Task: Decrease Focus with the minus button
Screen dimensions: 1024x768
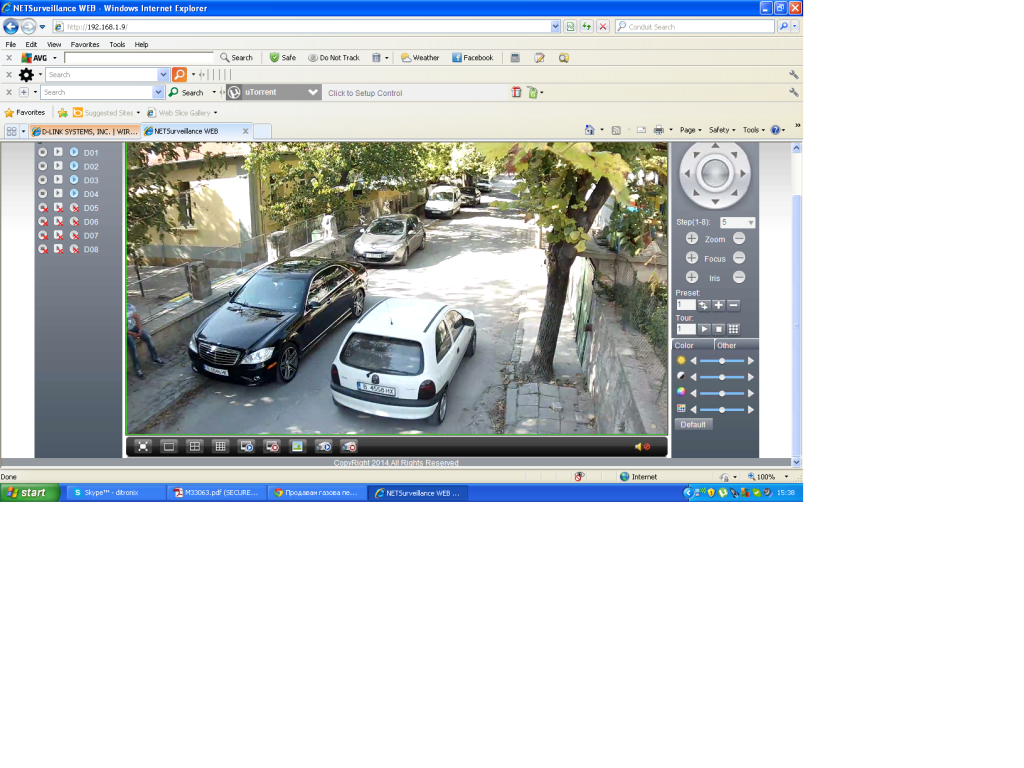Action: (739, 258)
